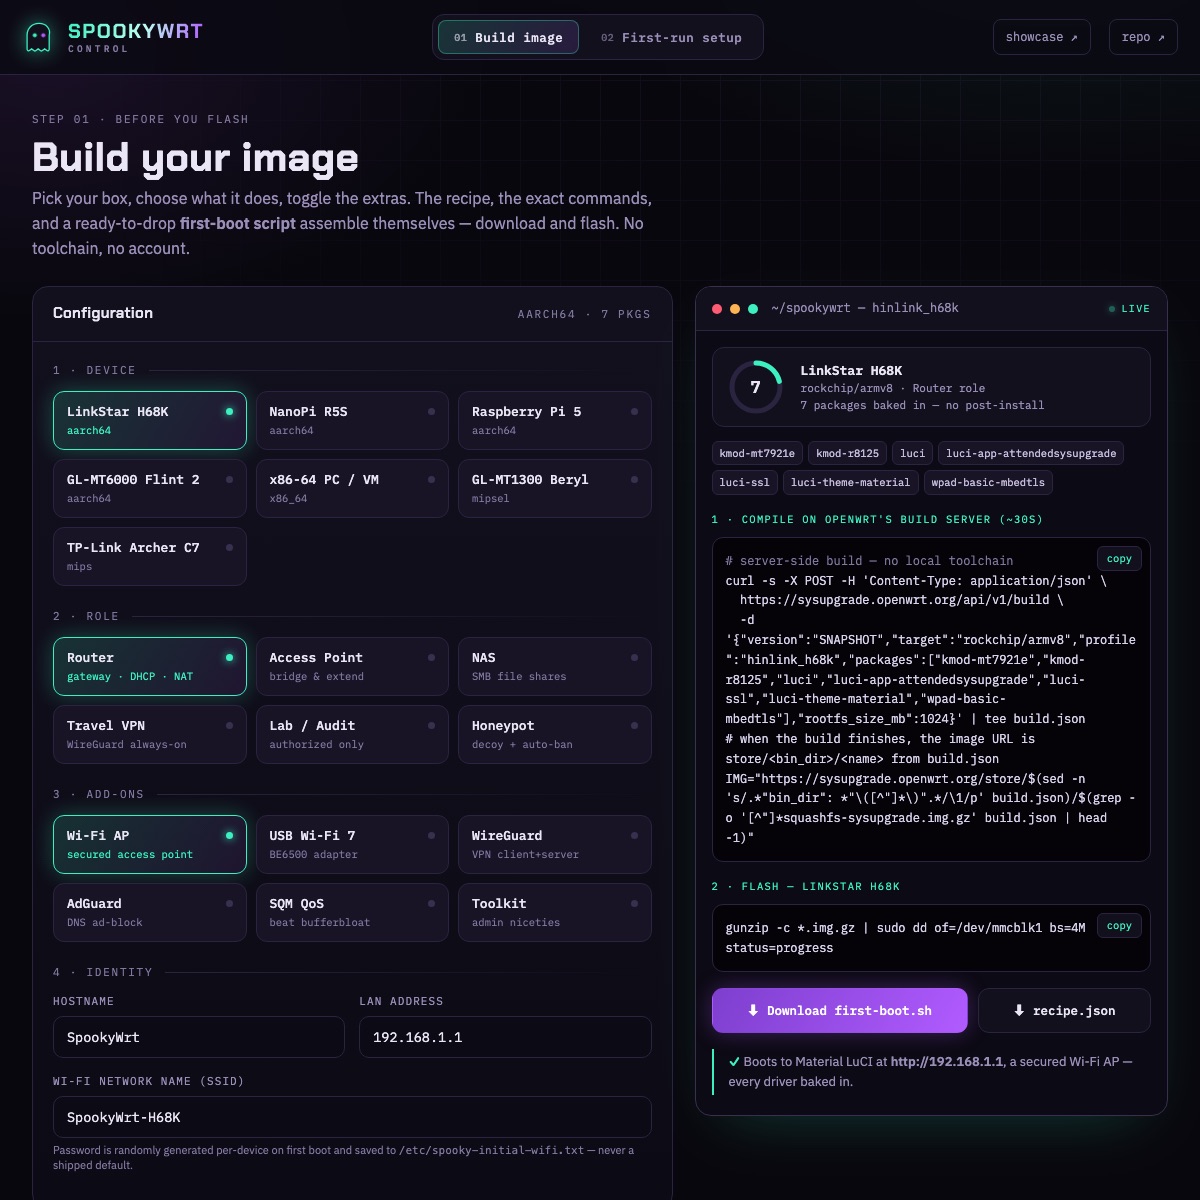Choose the Lab / Audit role
Image resolution: width=1200 pixels, height=1200 pixels.
pos(352,734)
